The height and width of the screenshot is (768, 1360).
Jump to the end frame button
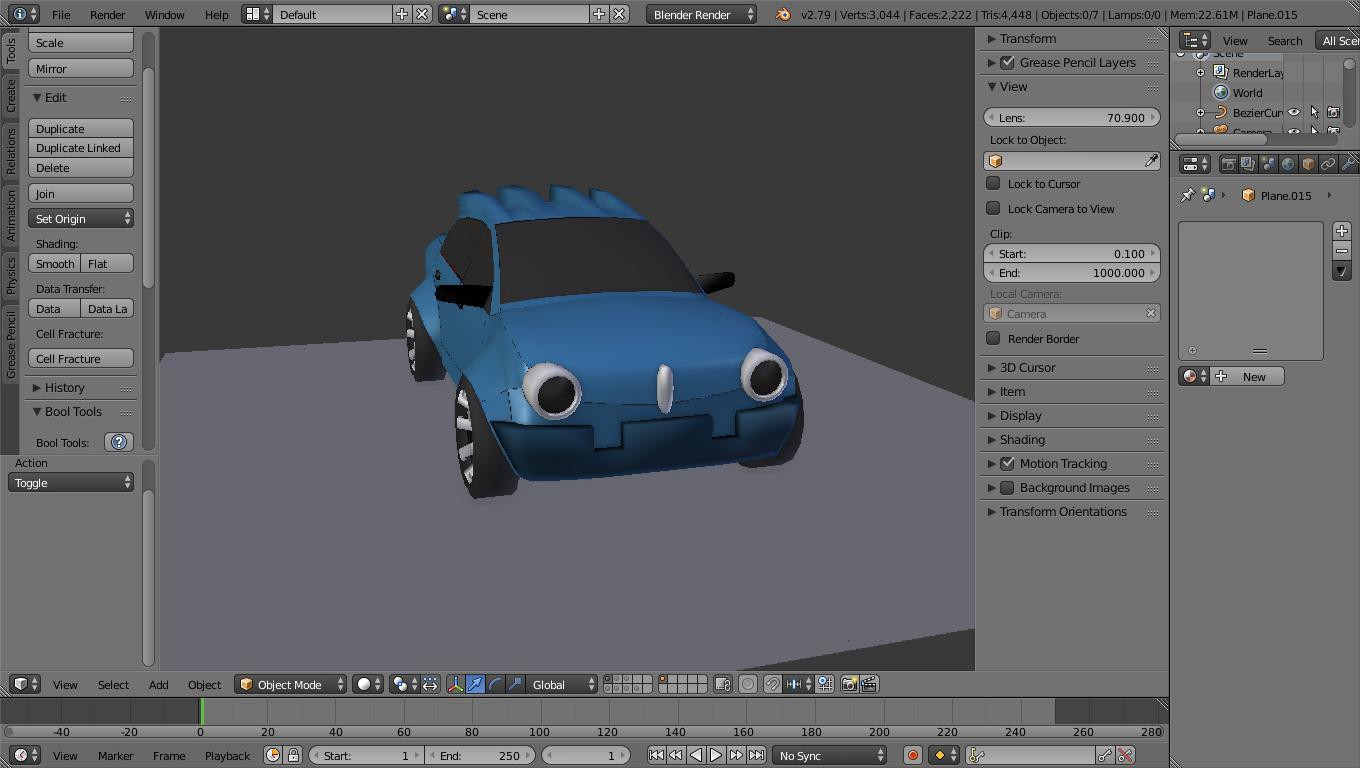click(757, 755)
